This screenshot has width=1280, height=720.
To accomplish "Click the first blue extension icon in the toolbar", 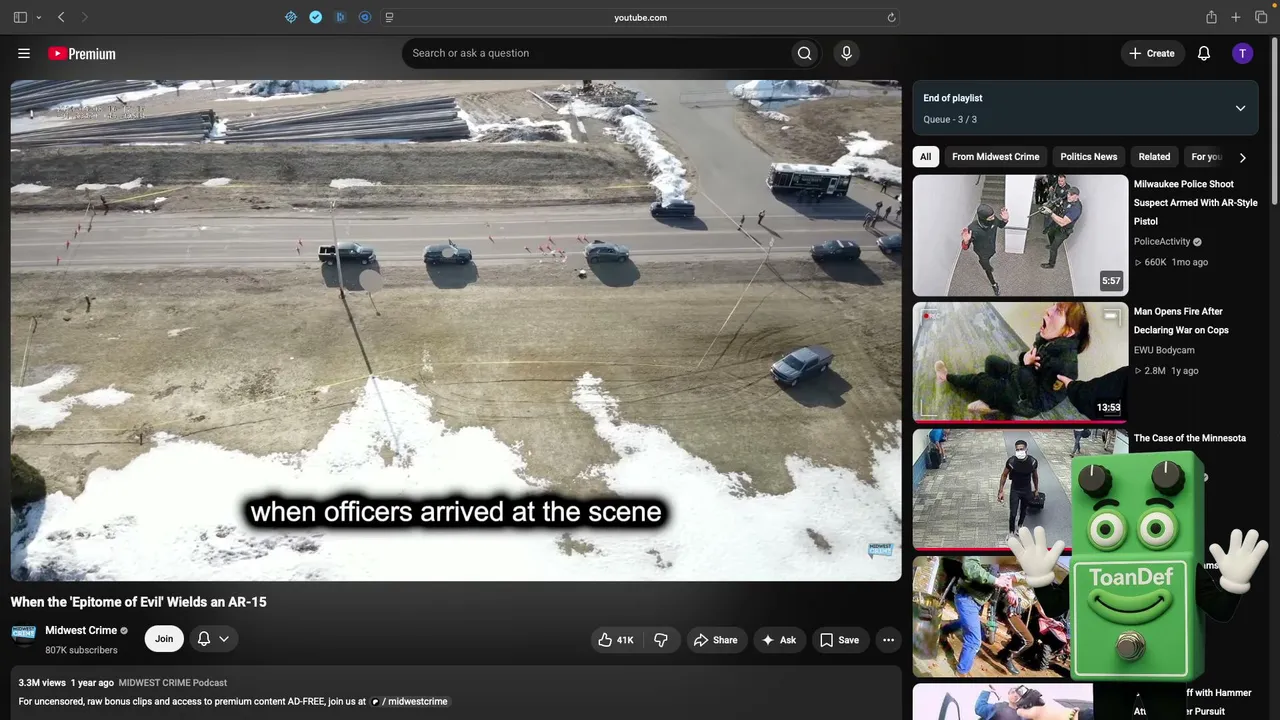I will click(291, 17).
